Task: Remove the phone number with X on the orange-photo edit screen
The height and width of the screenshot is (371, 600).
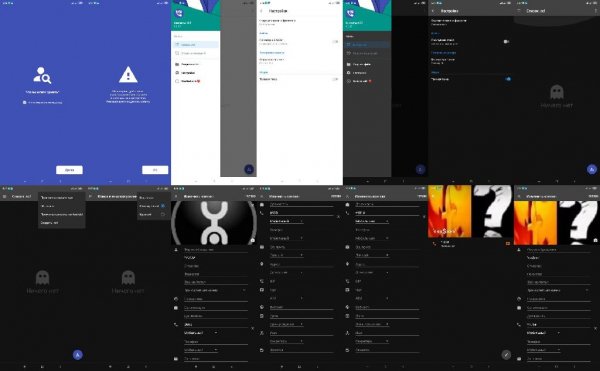Action: 596,329
